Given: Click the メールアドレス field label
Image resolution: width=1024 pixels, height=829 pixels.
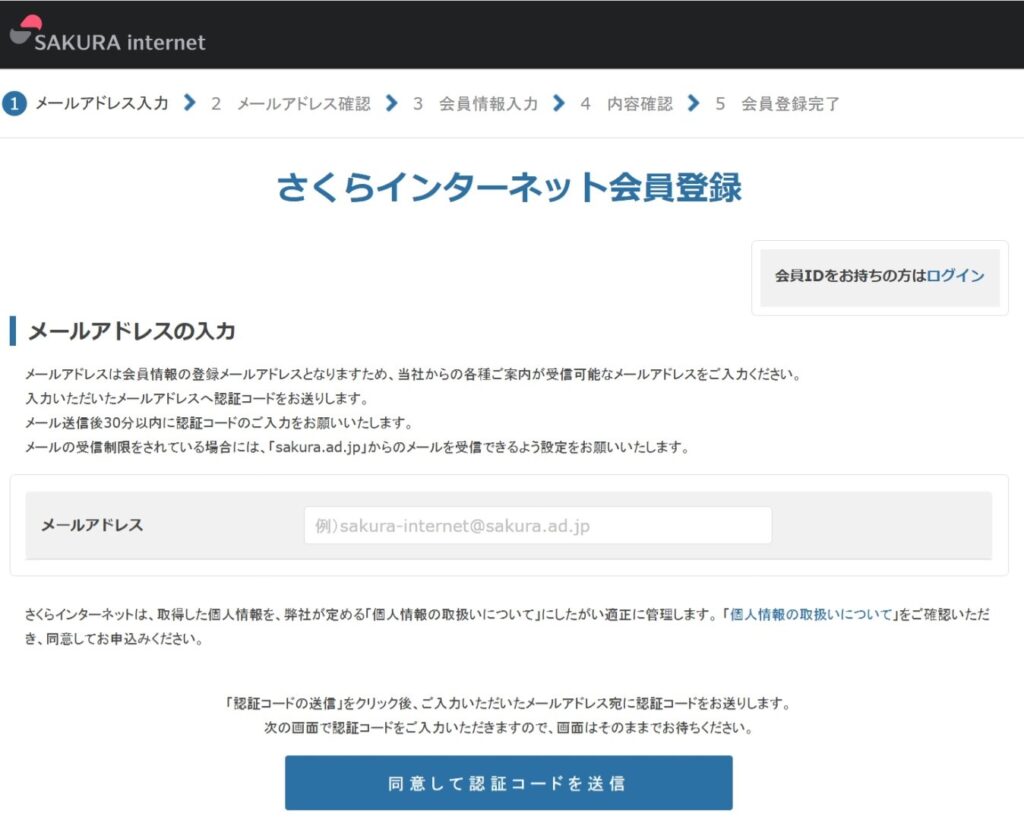Looking at the screenshot, I should [92, 526].
